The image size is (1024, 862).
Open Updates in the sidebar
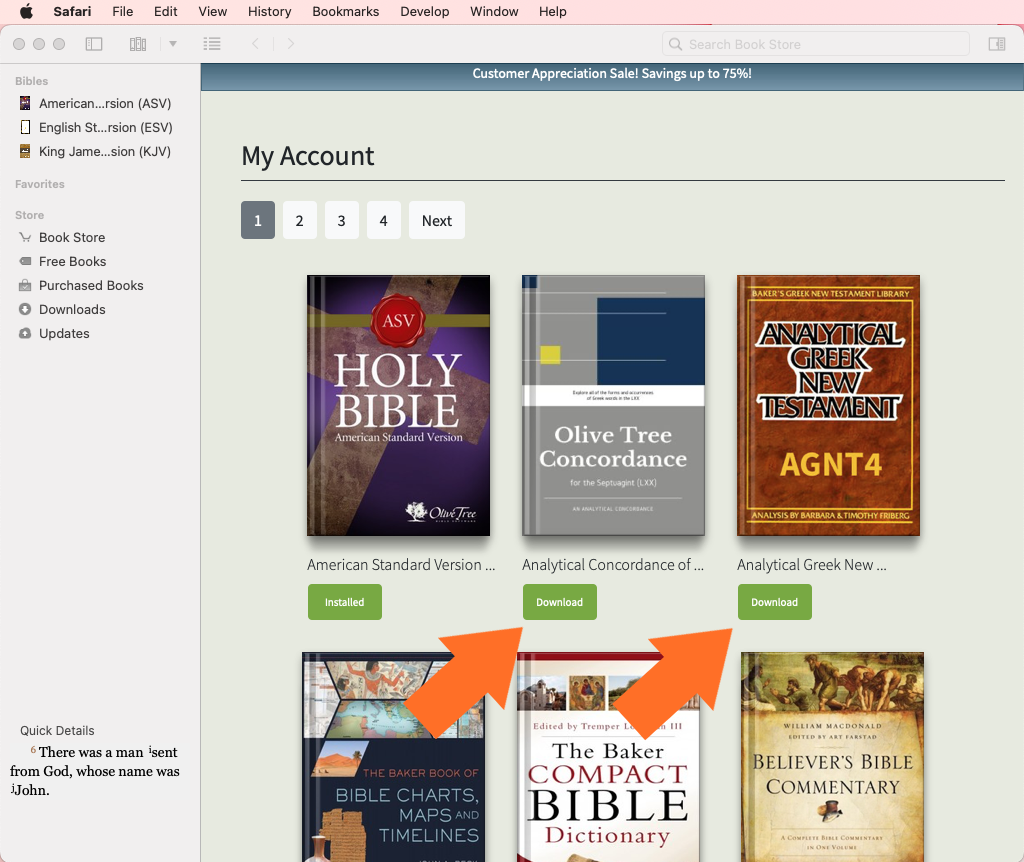coord(64,334)
